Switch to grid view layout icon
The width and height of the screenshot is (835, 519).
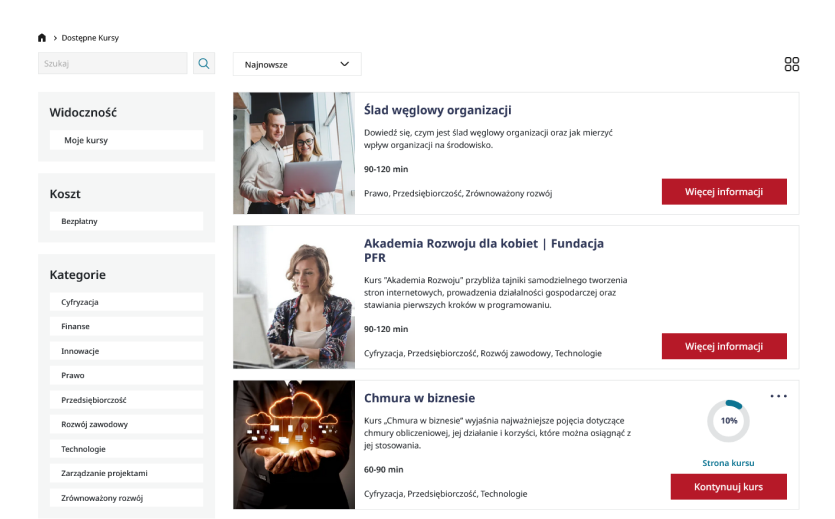[791, 64]
